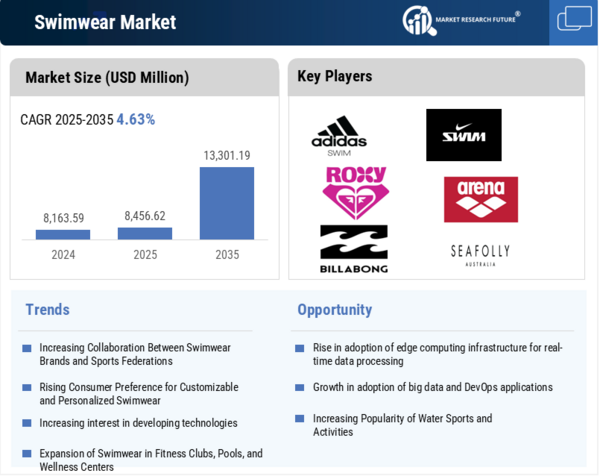Click the Seafolly Australia logo
This screenshot has height=476, width=600.
pyautogui.click(x=480, y=254)
